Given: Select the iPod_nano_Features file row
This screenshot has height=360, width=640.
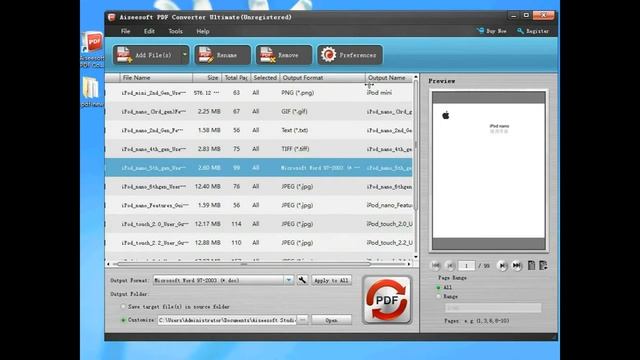Looking at the screenshot, I should (259, 205).
